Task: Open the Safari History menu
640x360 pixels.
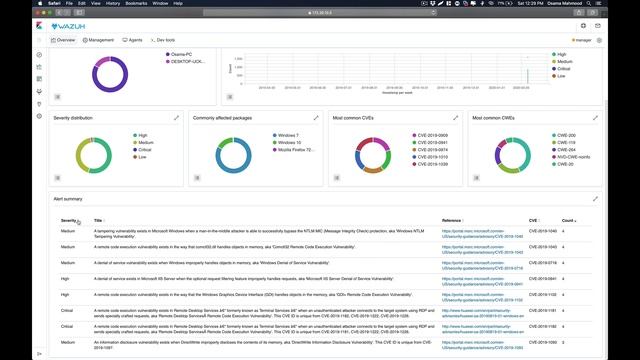Action: point(113,3)
